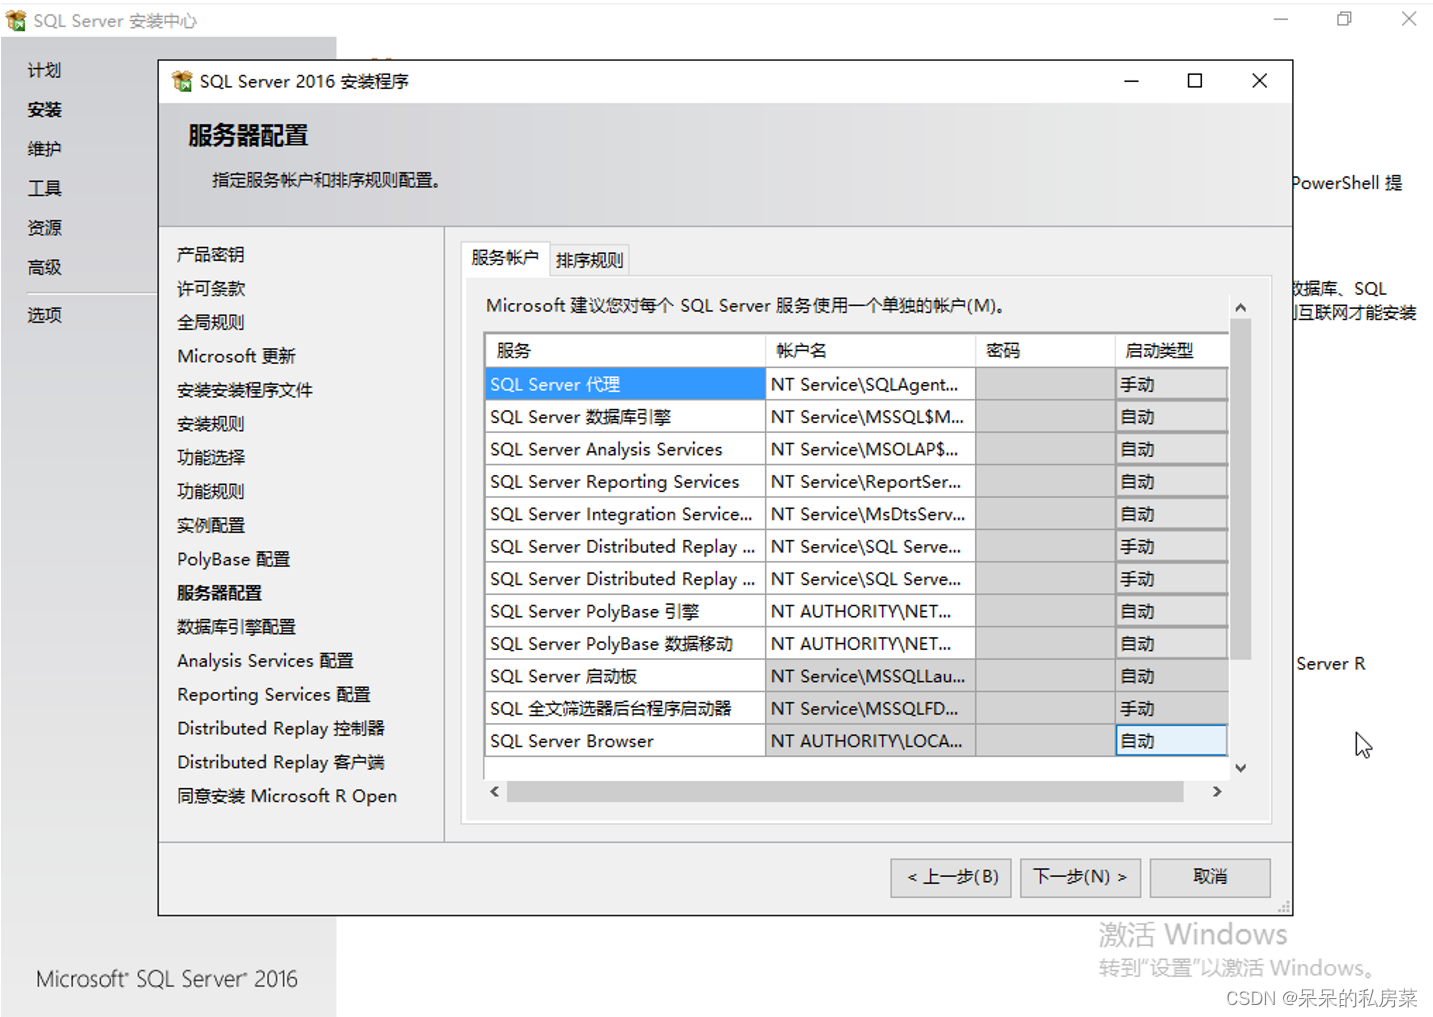
Task: Click account name NT Service\MSOLAP$ cell
Action: coord(870,449)
